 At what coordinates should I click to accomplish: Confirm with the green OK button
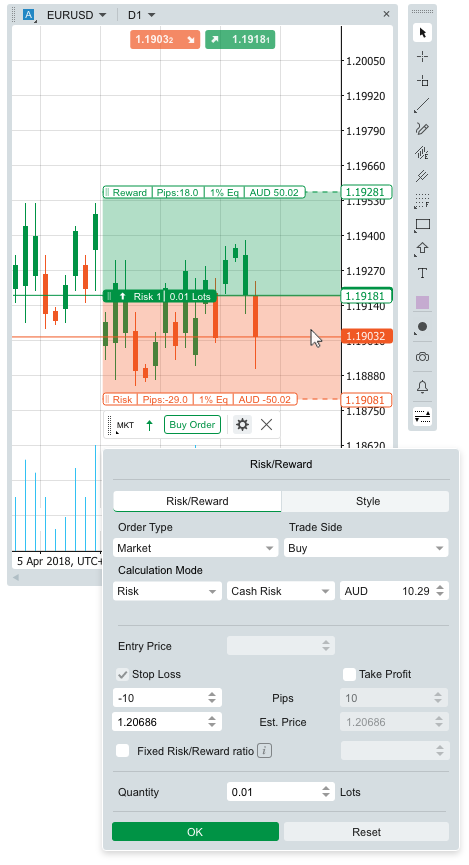(x=195, y=832)
